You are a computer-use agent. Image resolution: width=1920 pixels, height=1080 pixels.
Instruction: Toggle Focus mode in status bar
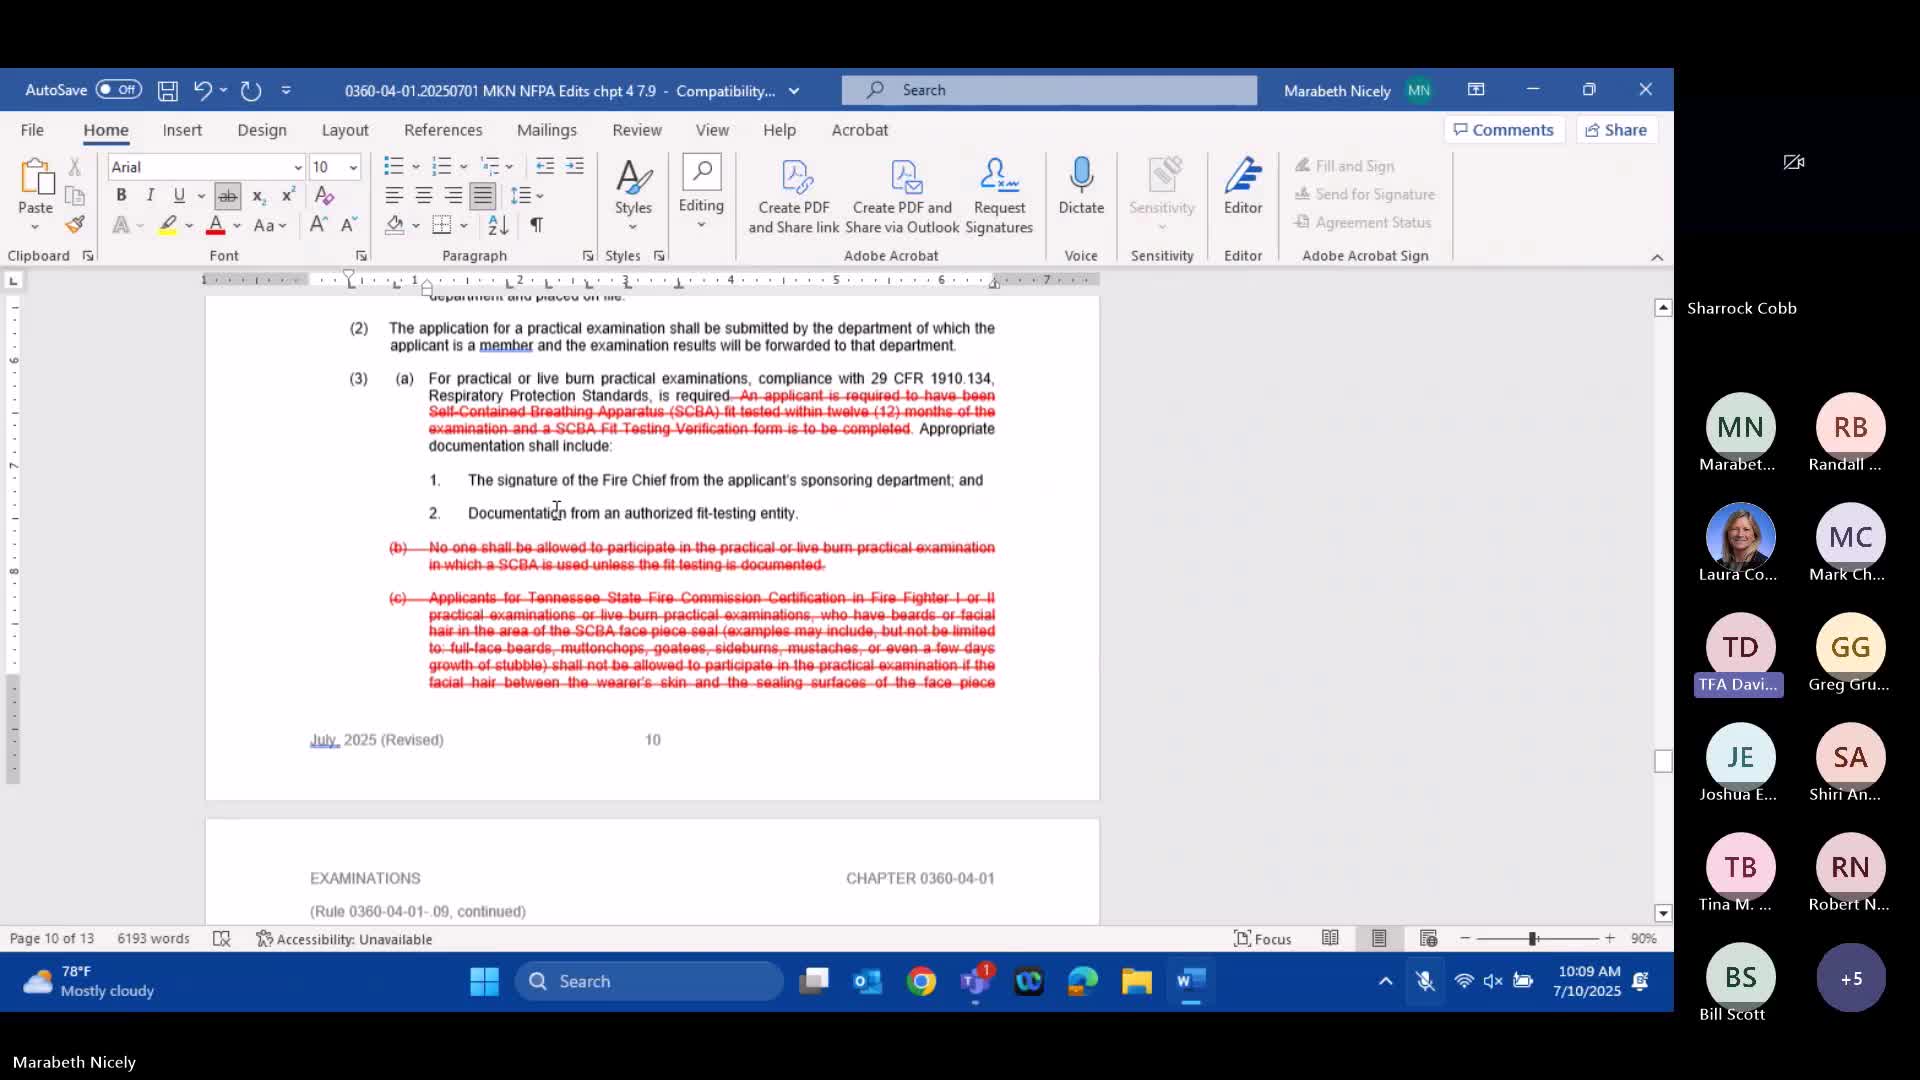point(1263,939)
